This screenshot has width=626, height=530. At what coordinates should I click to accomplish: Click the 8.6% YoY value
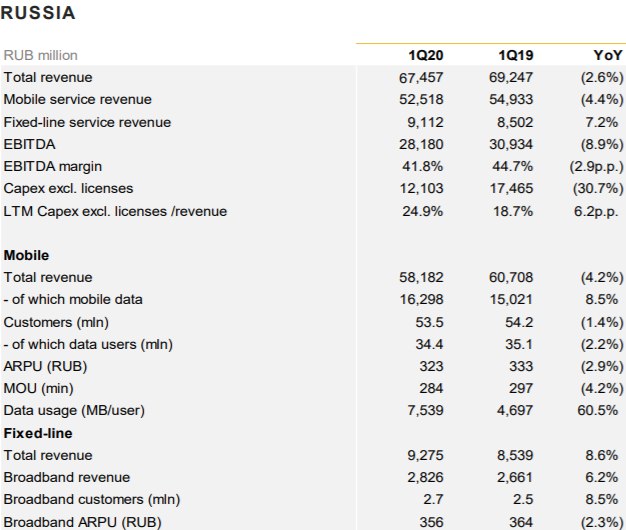[x=602, y=455]
